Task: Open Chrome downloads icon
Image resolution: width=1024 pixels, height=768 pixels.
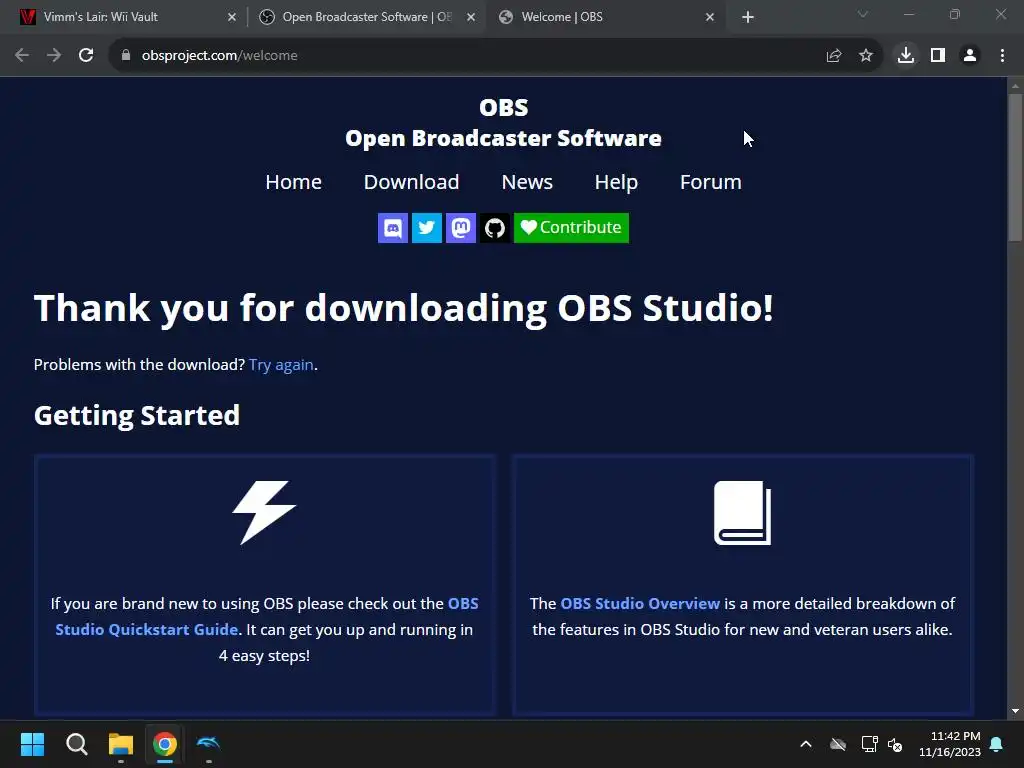Action: [906, 56]
